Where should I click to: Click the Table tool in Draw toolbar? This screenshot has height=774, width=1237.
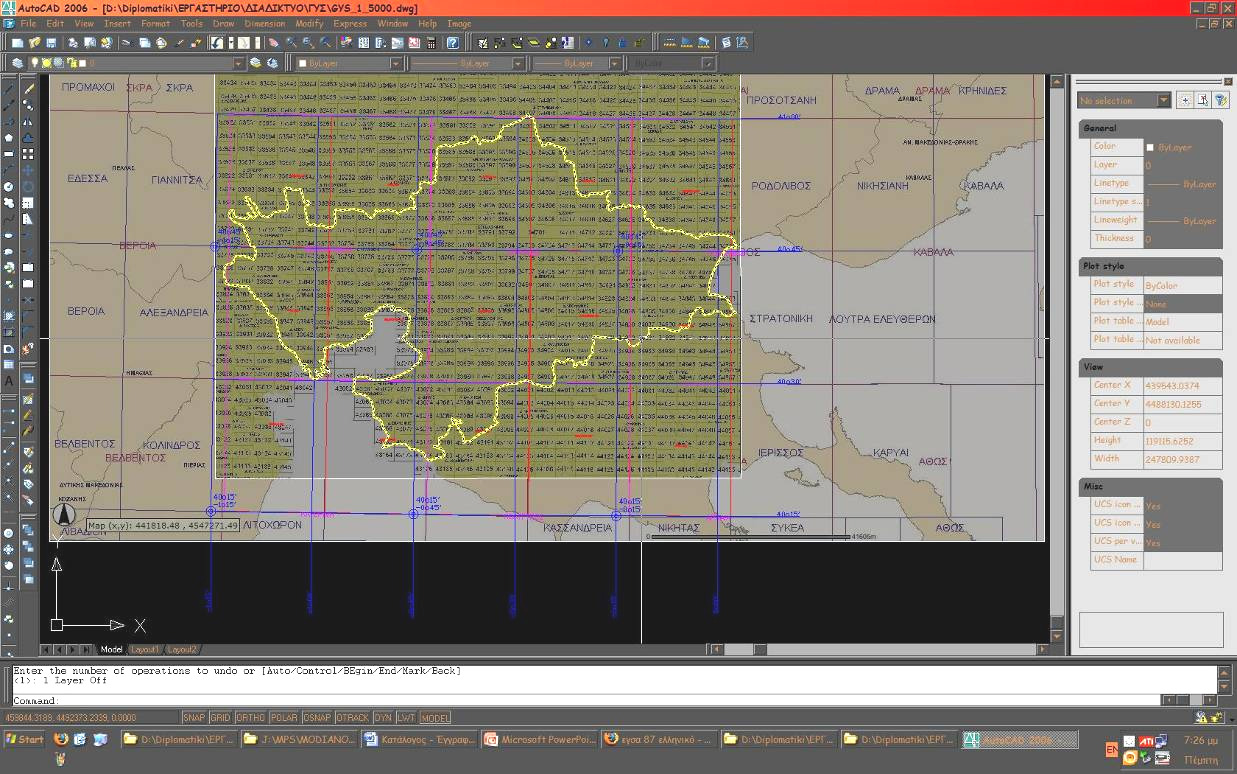pyautogui.click(x=9, y=365)
